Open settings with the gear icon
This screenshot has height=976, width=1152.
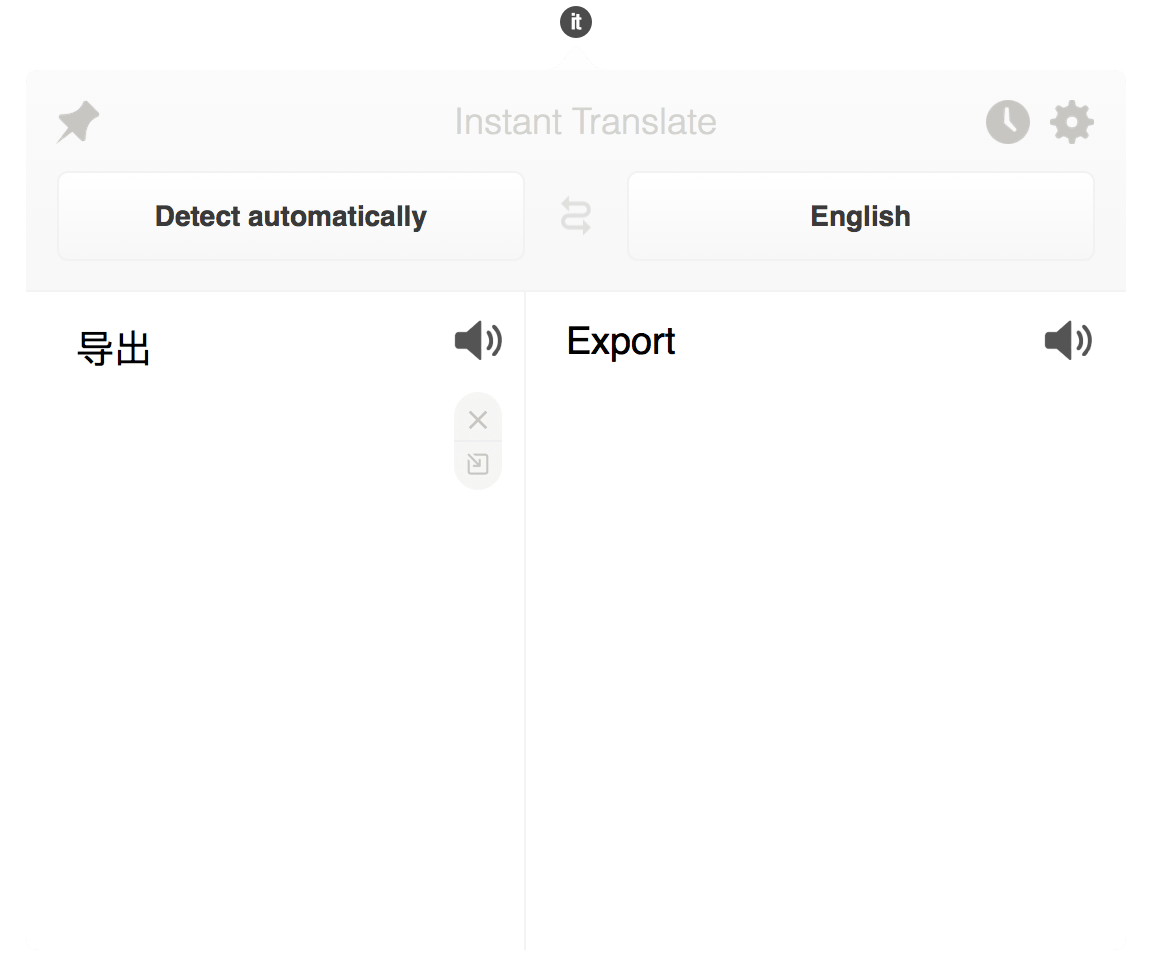point(1071,122)
